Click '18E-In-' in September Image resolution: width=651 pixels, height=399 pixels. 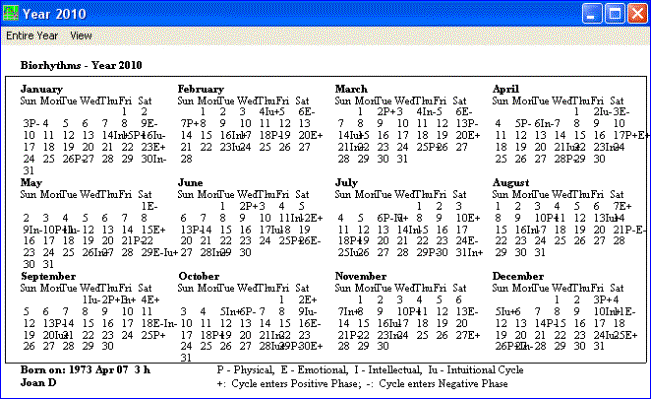(159, 323)
